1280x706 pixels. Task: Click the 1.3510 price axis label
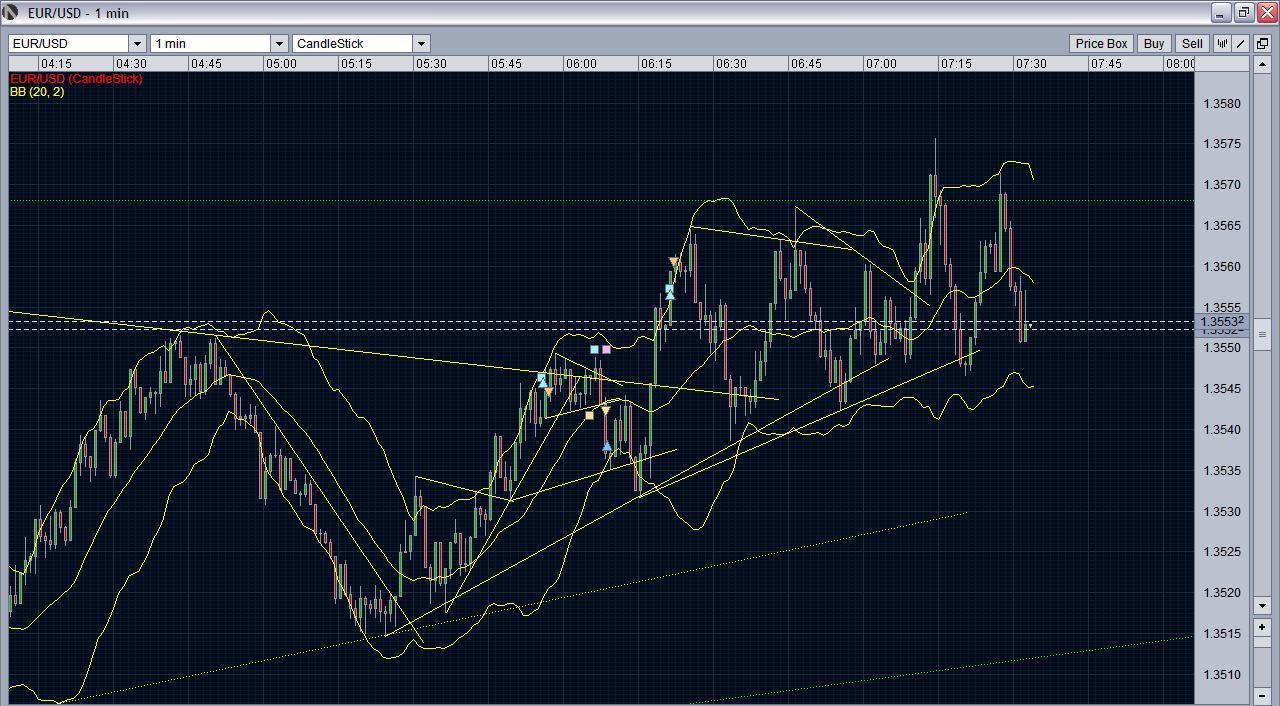(x=1221, y=675)
